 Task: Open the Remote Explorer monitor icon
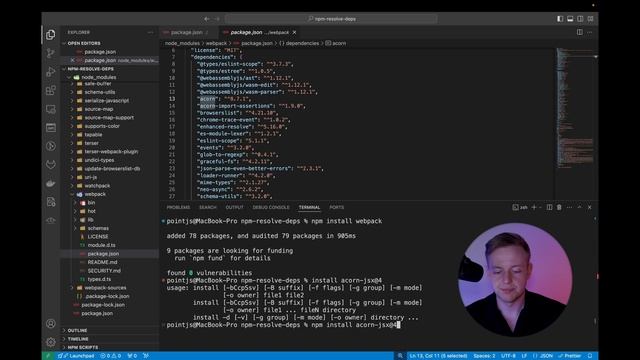[51, 109]
